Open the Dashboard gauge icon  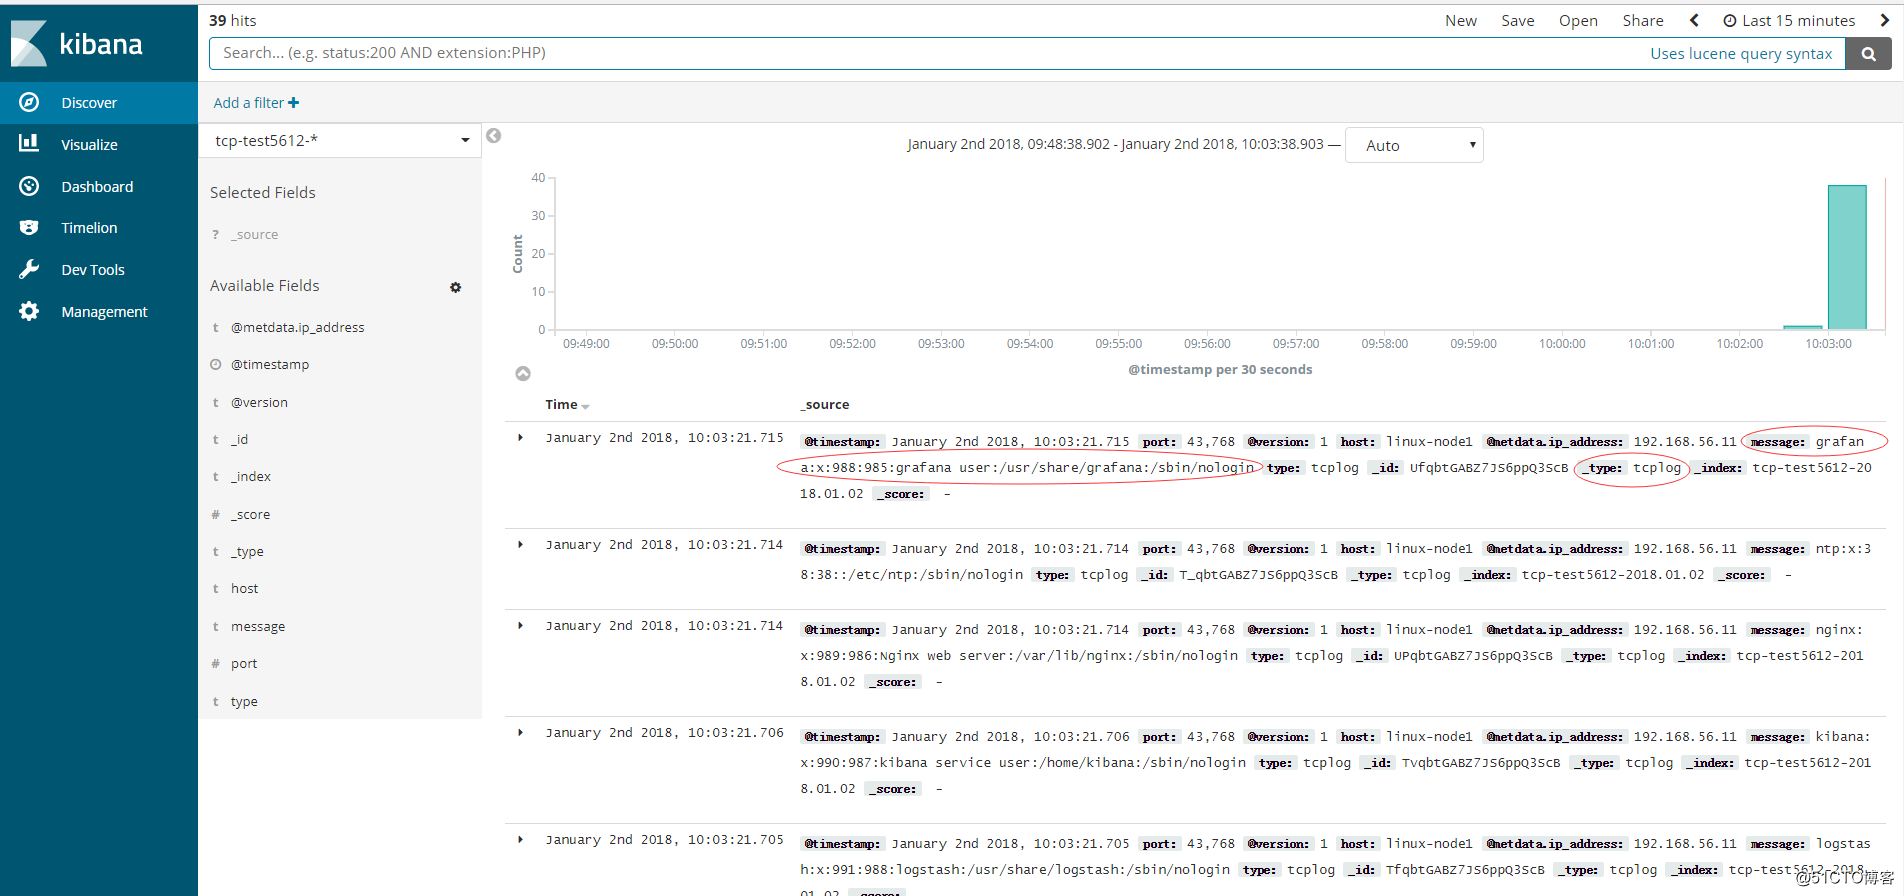click(x=29, y=186)
